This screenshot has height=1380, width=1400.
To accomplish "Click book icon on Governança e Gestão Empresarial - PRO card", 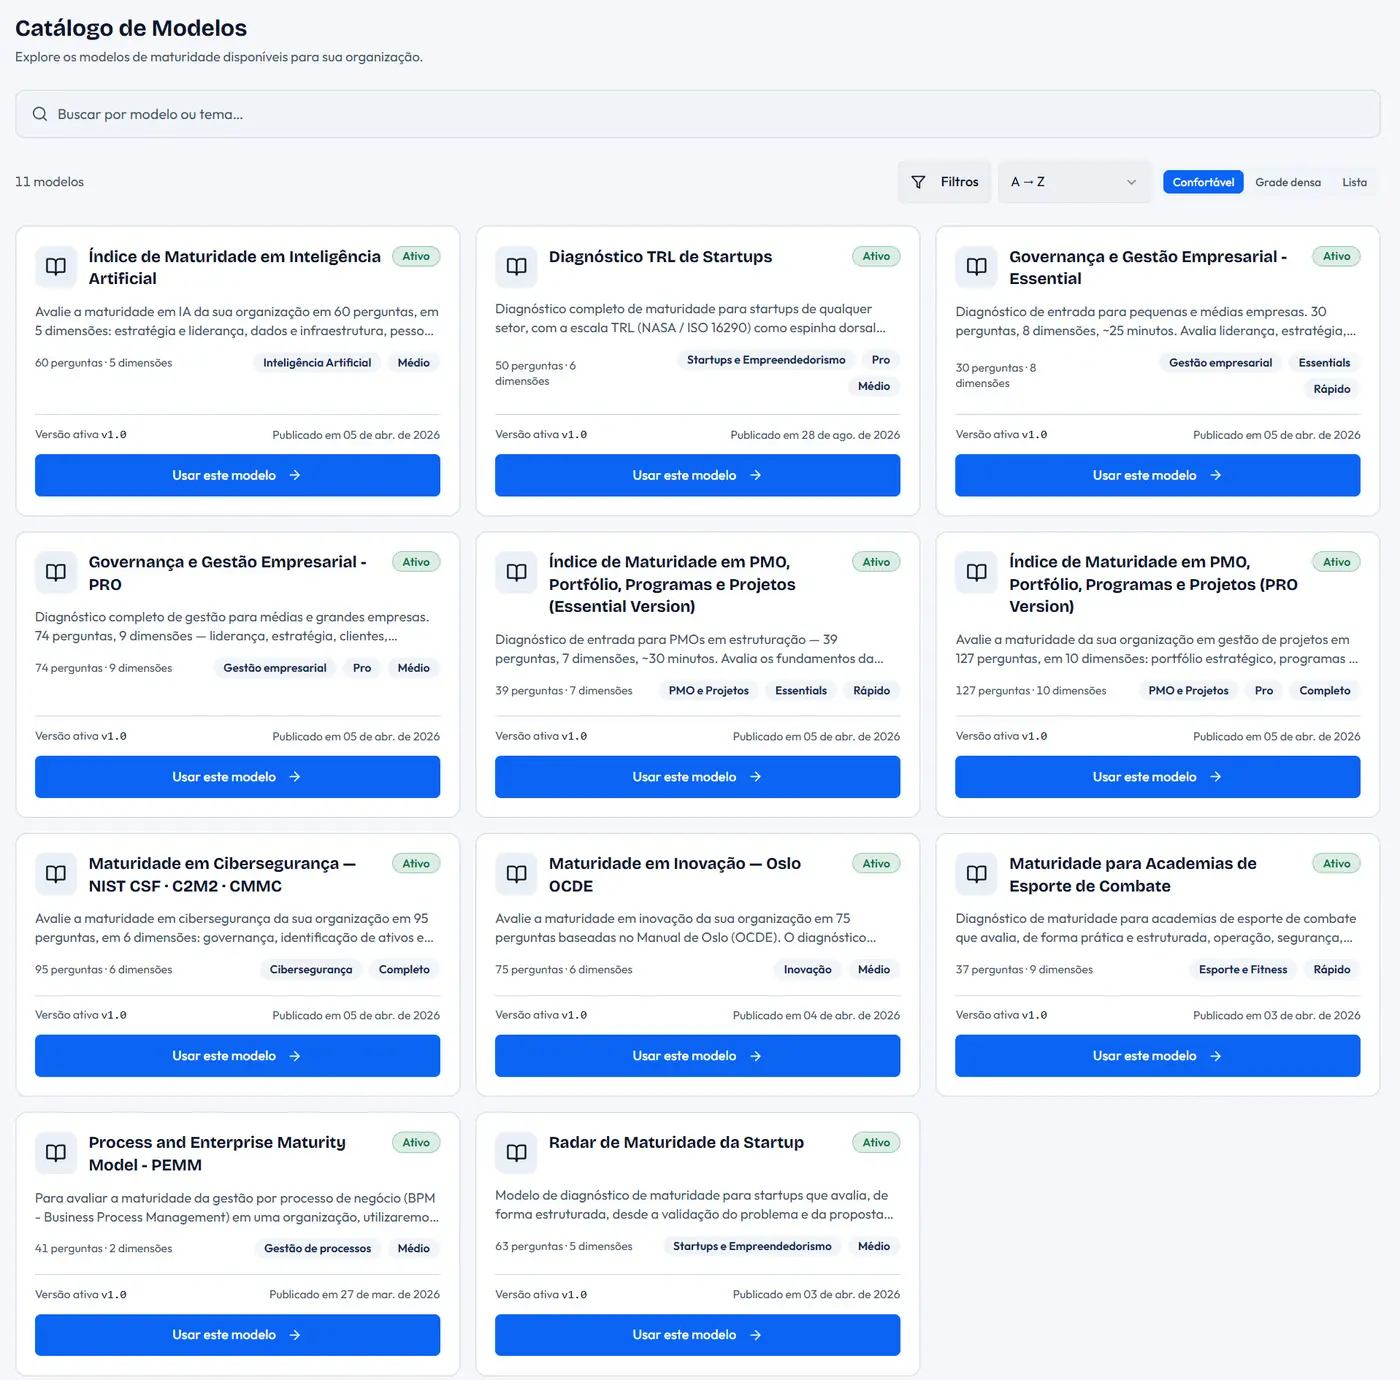I will [56, 572].
